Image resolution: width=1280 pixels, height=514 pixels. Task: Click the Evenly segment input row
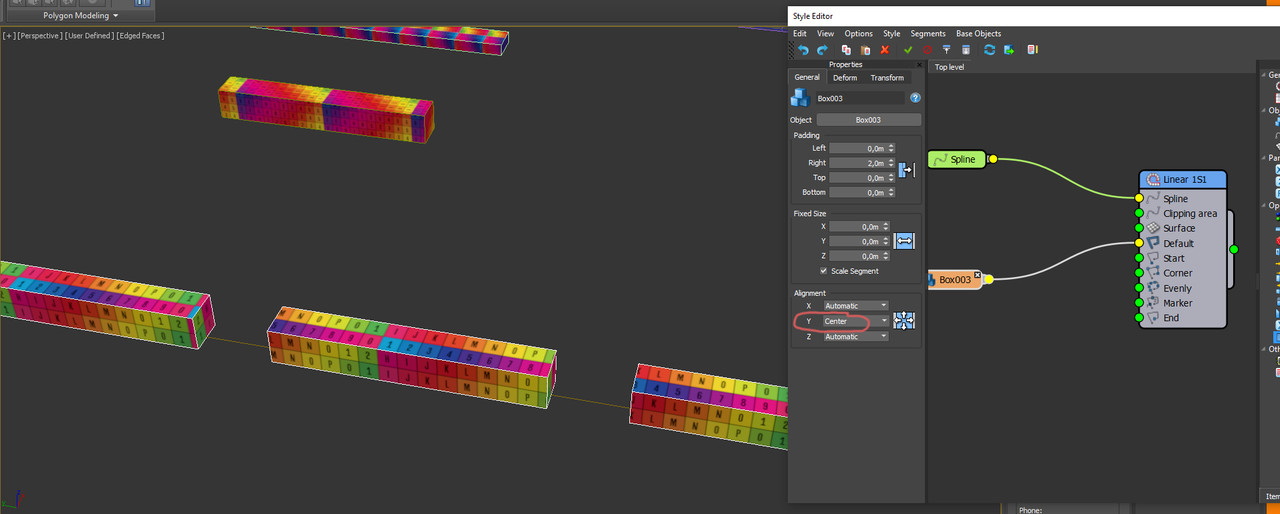point(1182,288)
